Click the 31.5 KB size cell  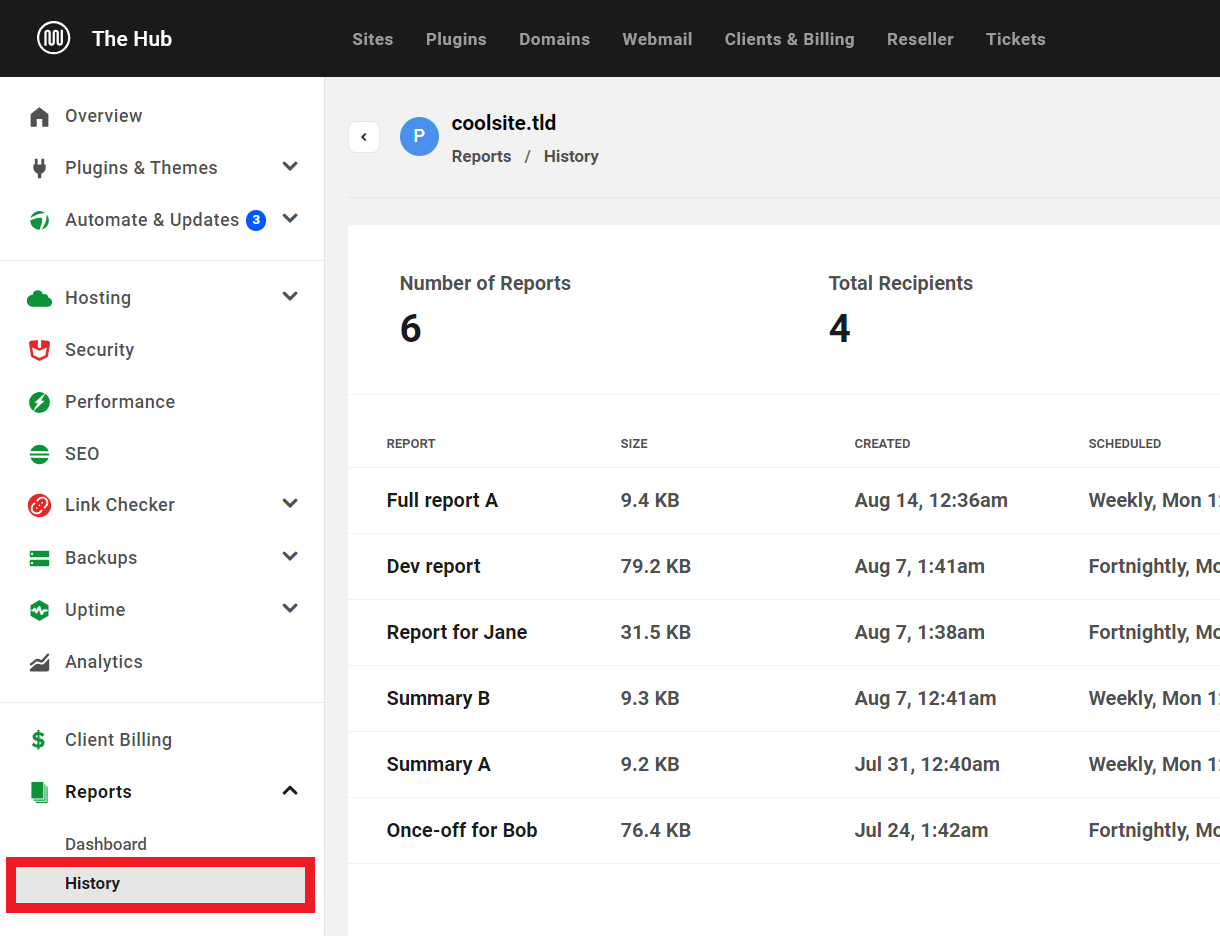pyautogui.click(x=656, y=632)
